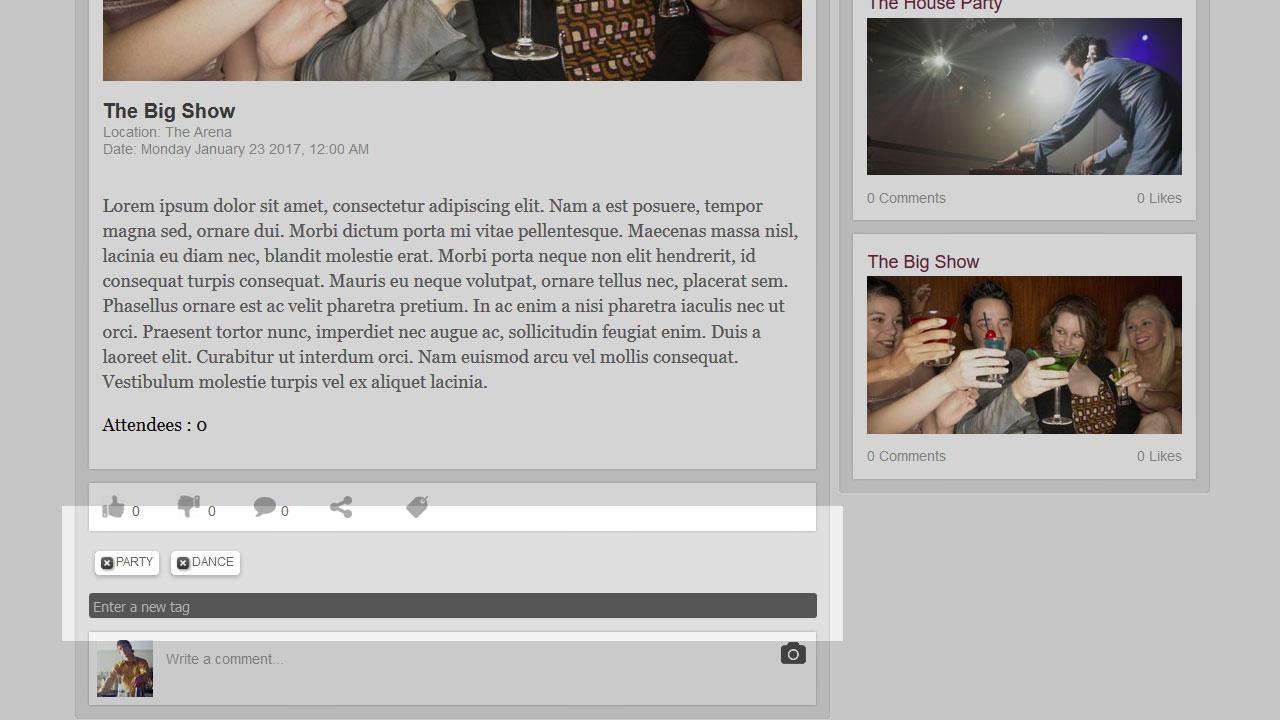Click 'Location: The Arena' text
Screen dimensions: 1280x720
[167, 132]
